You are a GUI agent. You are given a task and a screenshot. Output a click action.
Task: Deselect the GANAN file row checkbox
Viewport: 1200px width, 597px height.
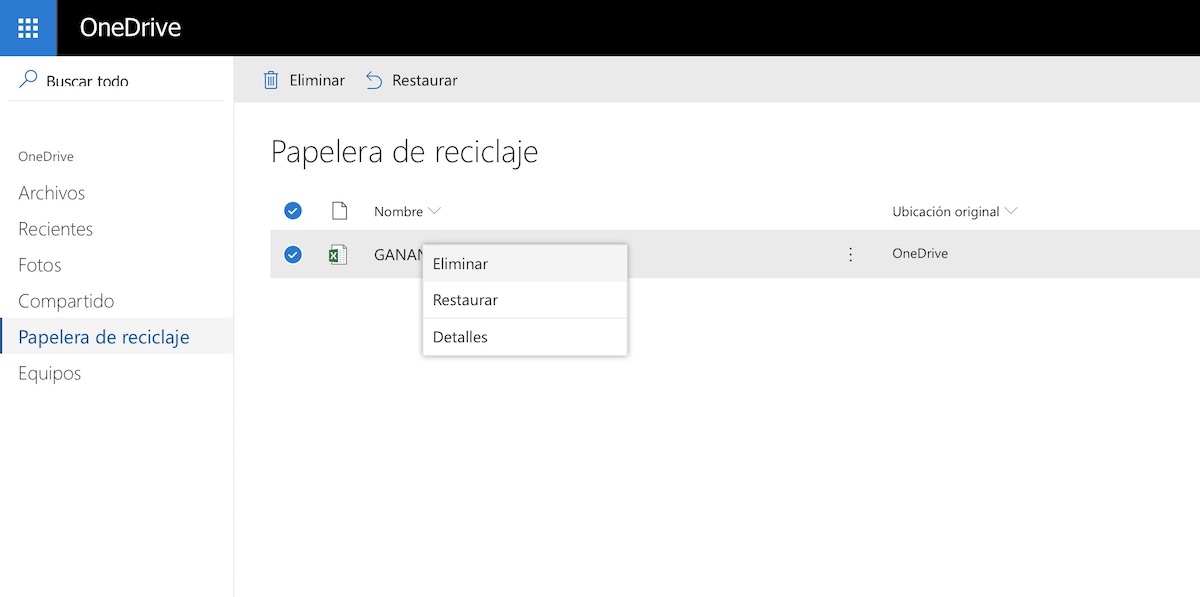[x=293, y=254]
